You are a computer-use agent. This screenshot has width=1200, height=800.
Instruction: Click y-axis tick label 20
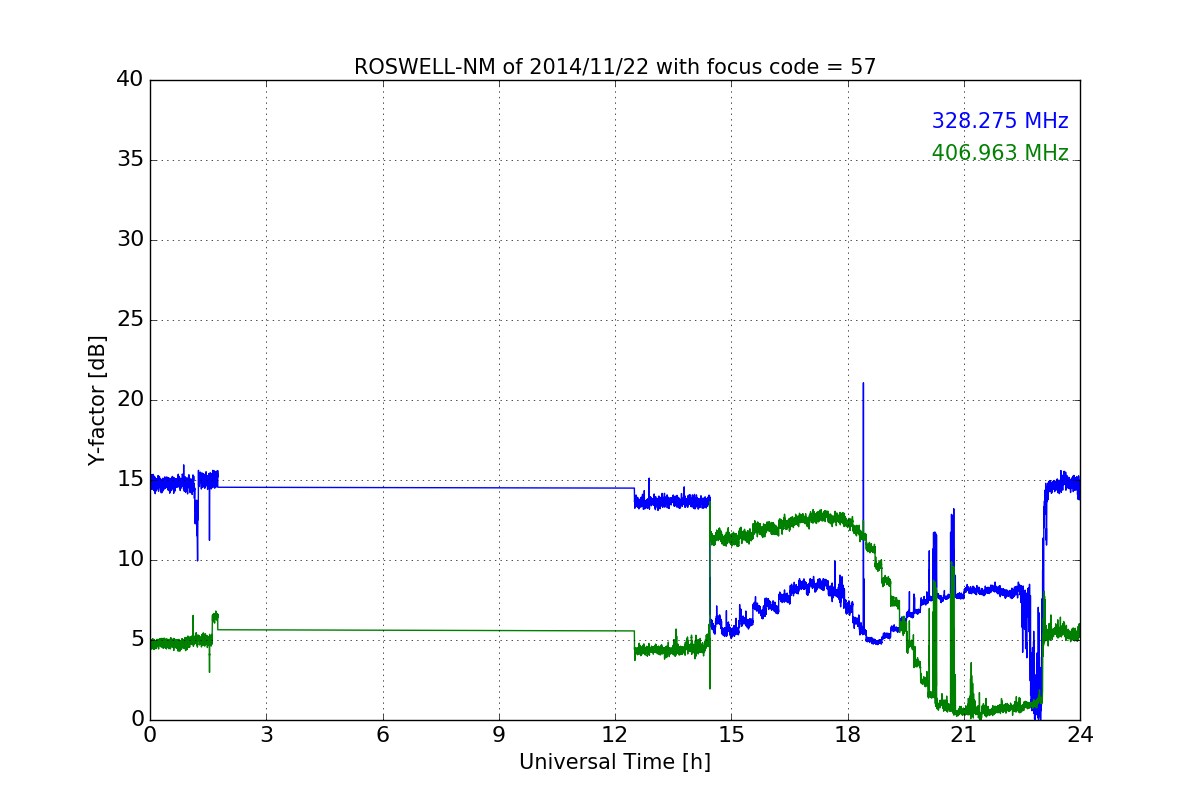click(x=129, y=400)
